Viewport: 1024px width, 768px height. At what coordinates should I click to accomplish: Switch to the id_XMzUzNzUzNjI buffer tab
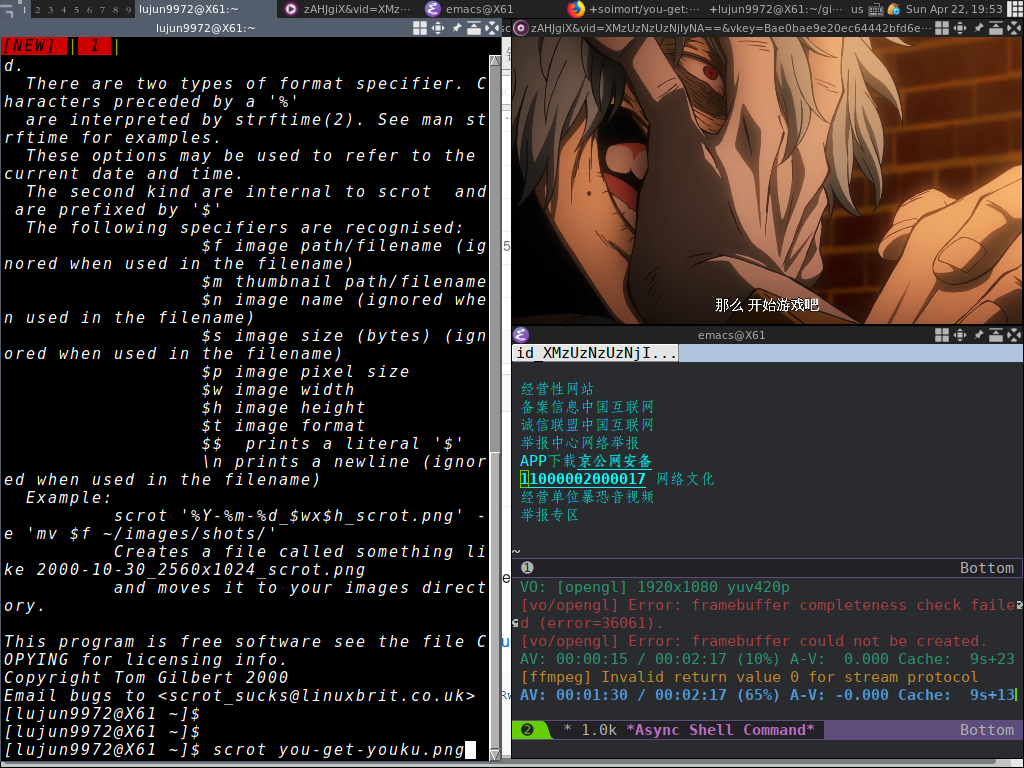(x=595, y=352)
